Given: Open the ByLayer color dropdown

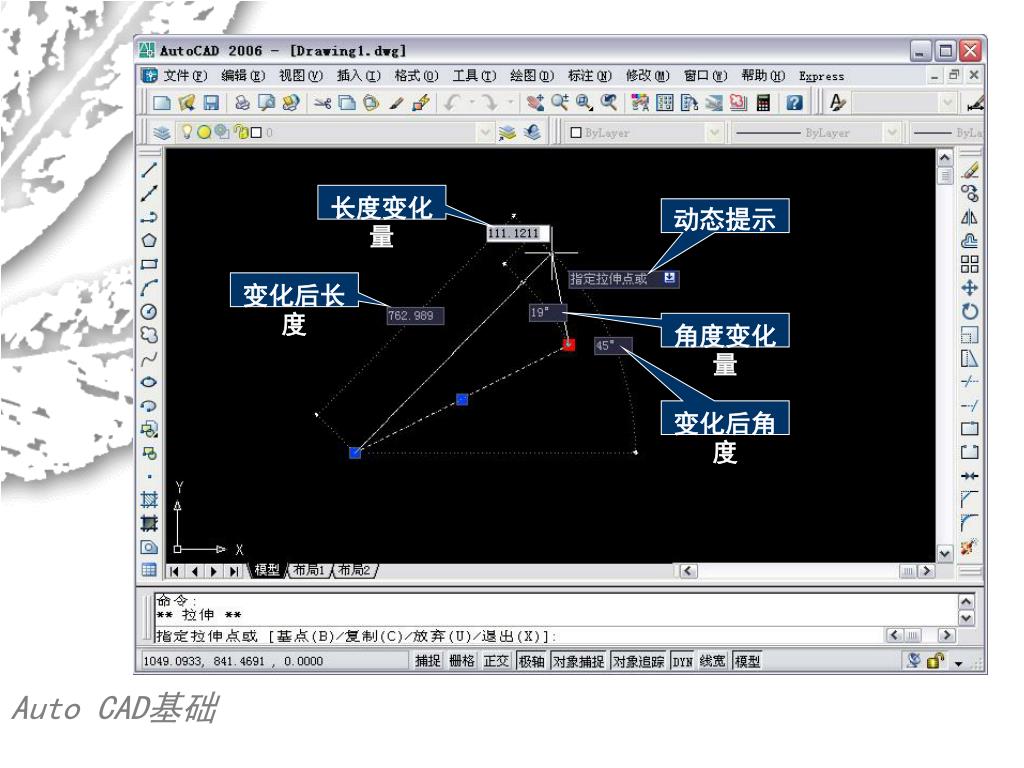Looking at the screenshot, I should (x=714, y=133).
